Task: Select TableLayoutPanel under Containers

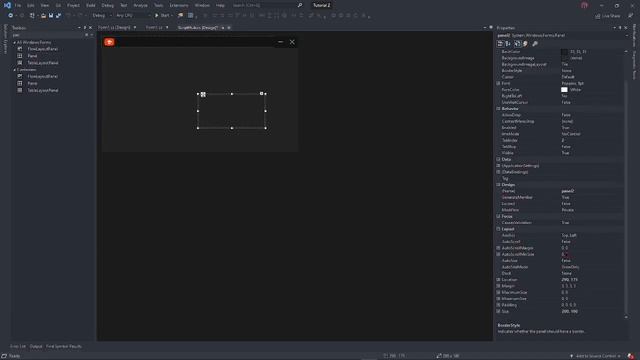Action: point(43,90)
